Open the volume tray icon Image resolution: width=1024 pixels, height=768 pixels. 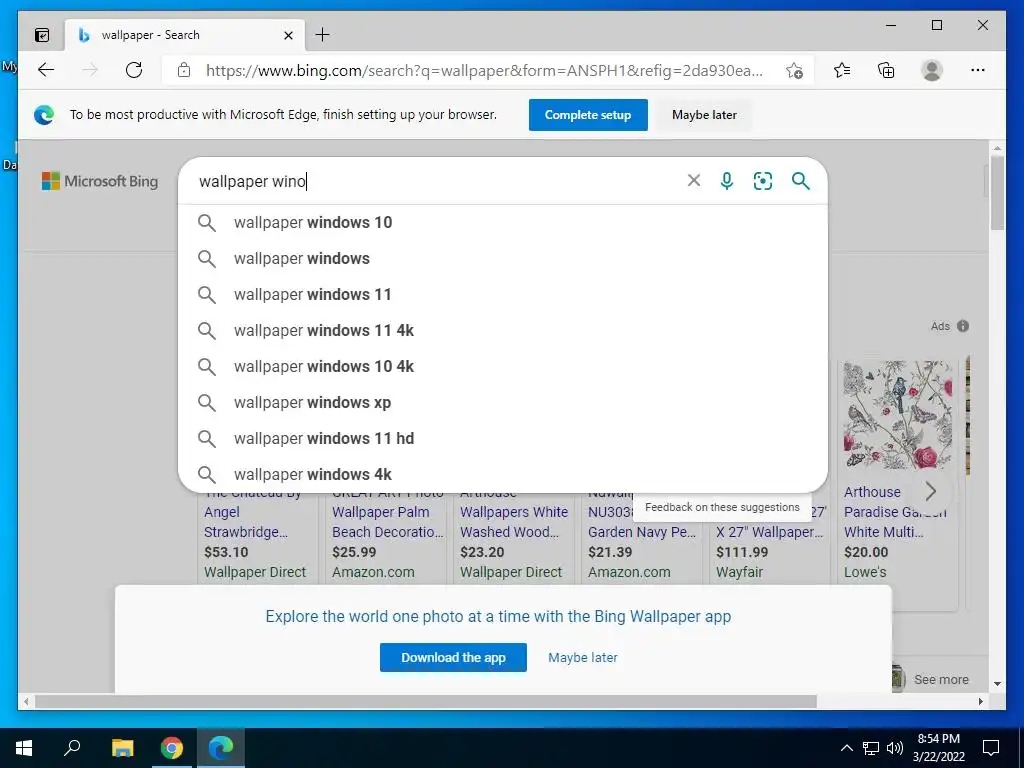point(895,748)
